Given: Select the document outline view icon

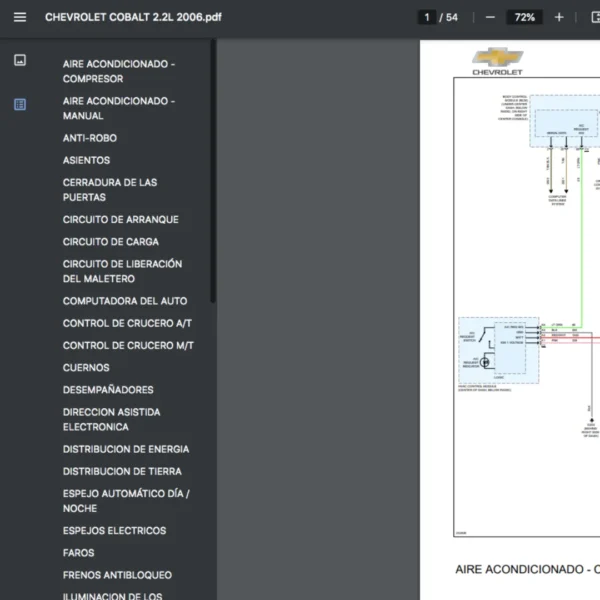Looking at the screenshot, I should [20, 104].
